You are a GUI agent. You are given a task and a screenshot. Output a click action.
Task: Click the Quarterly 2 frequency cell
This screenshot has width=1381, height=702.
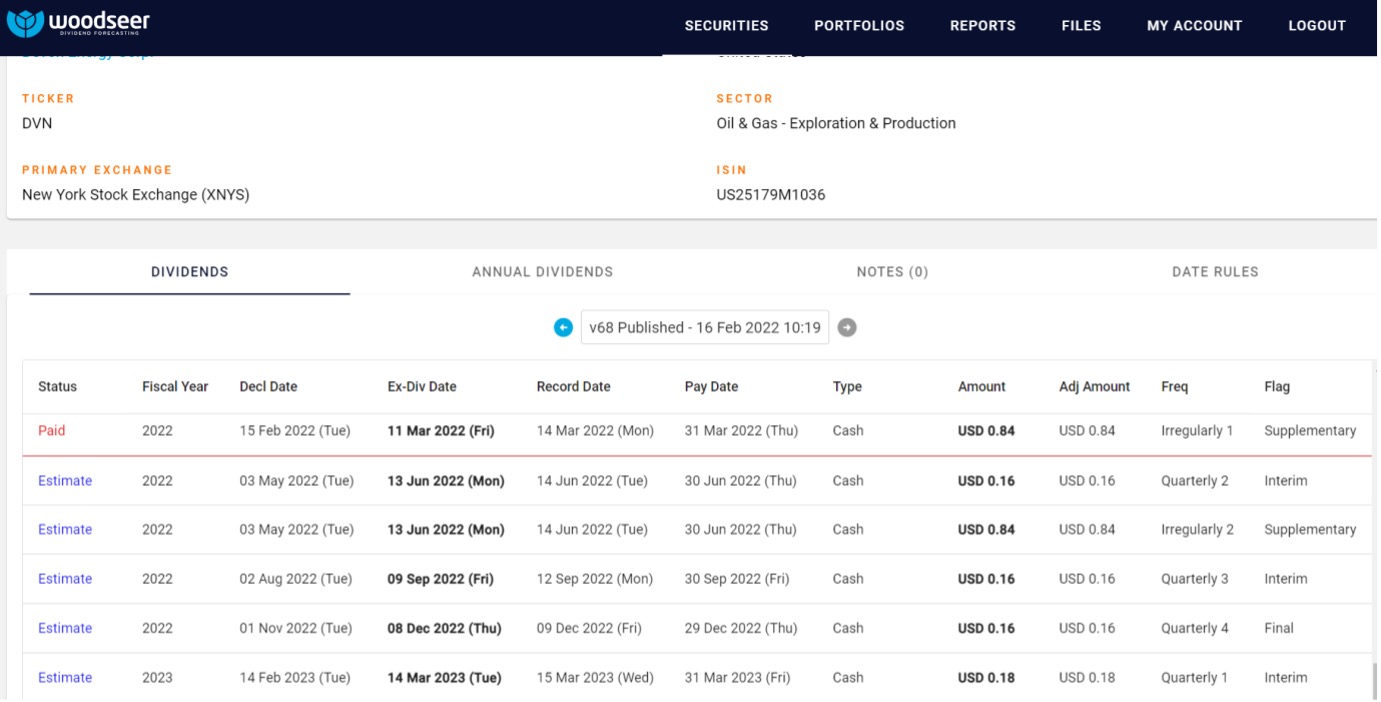[x=1195, y=481]
